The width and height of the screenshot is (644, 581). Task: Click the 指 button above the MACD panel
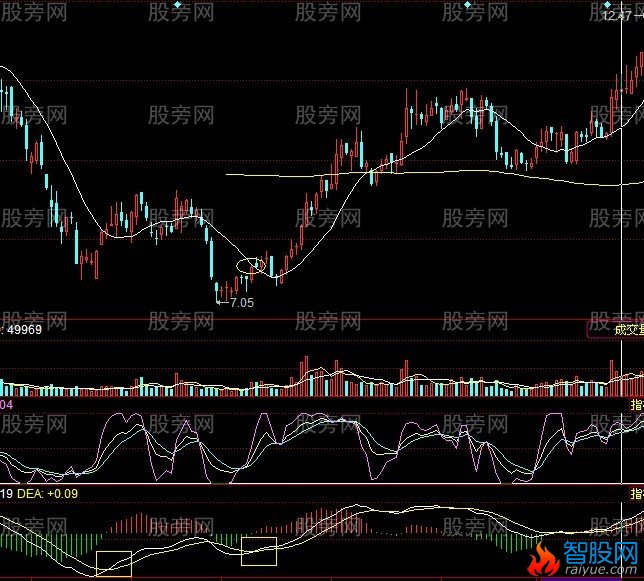pos(637,493)
